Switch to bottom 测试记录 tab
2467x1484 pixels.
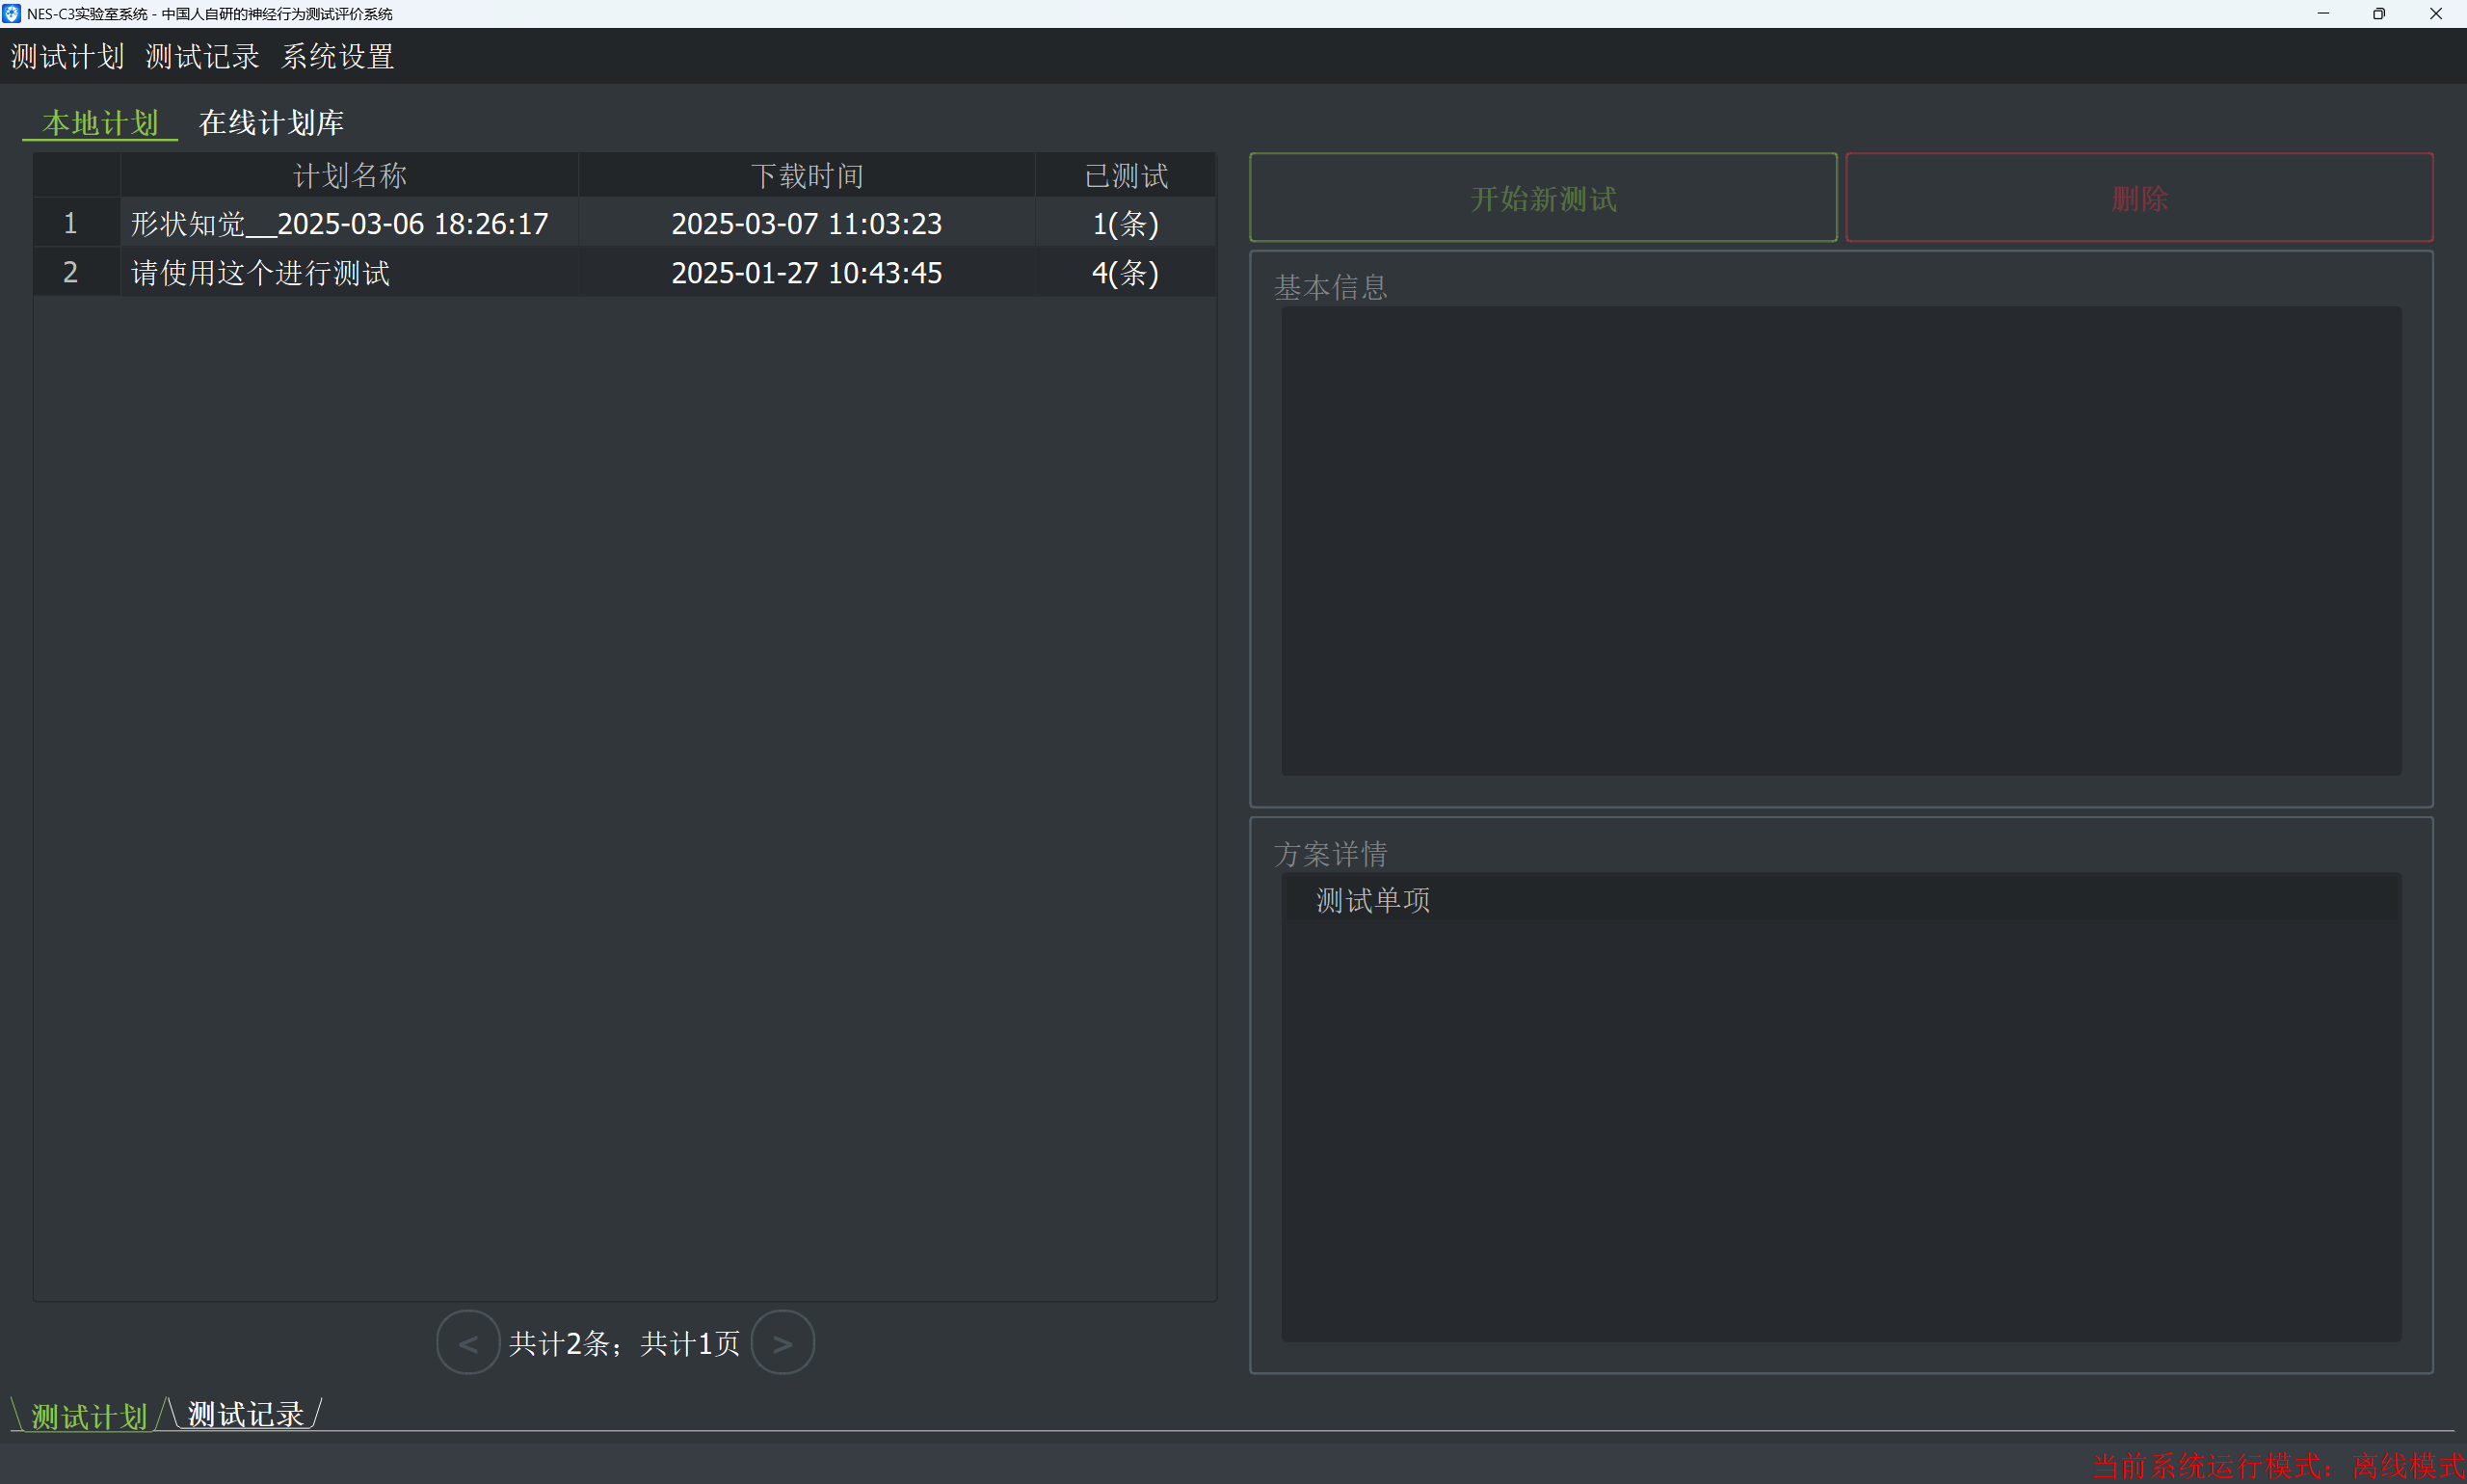[x=246, y=1414]
